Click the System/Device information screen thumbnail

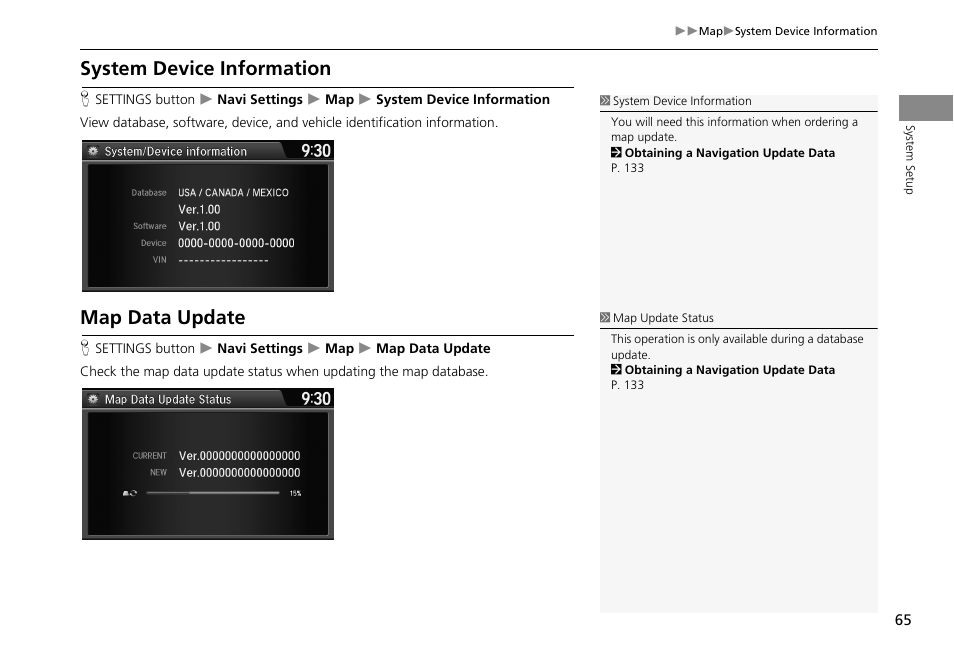(x=208, y=216)
